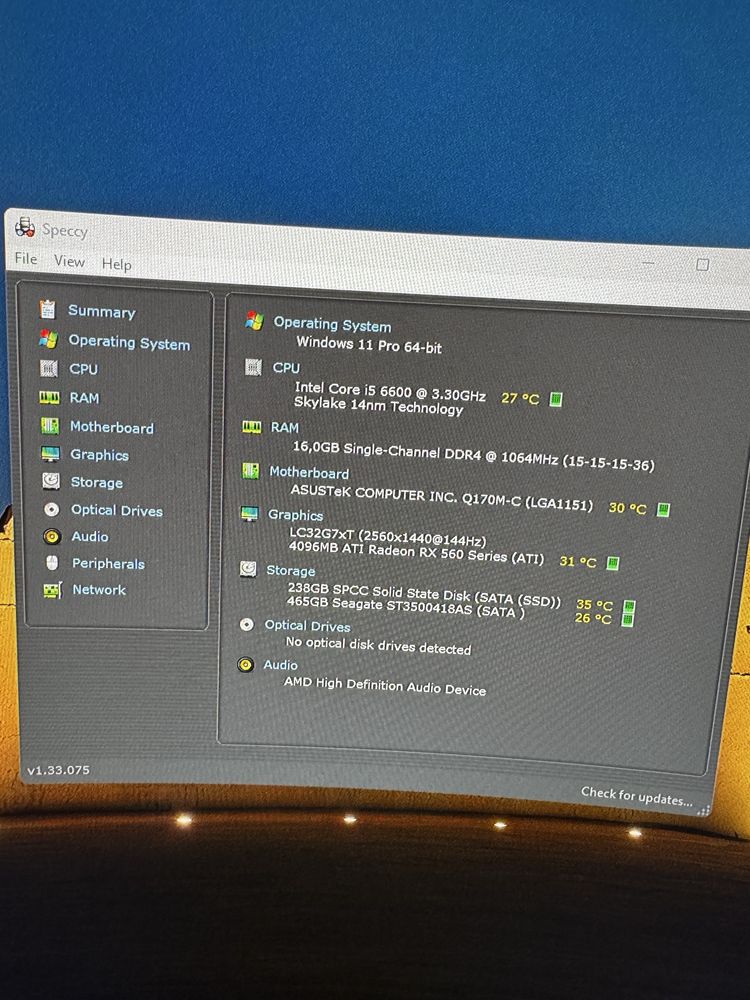750x1000 pixels.
Task: Click the RAM stick icon in sidebar
Action: coord(49,397)
